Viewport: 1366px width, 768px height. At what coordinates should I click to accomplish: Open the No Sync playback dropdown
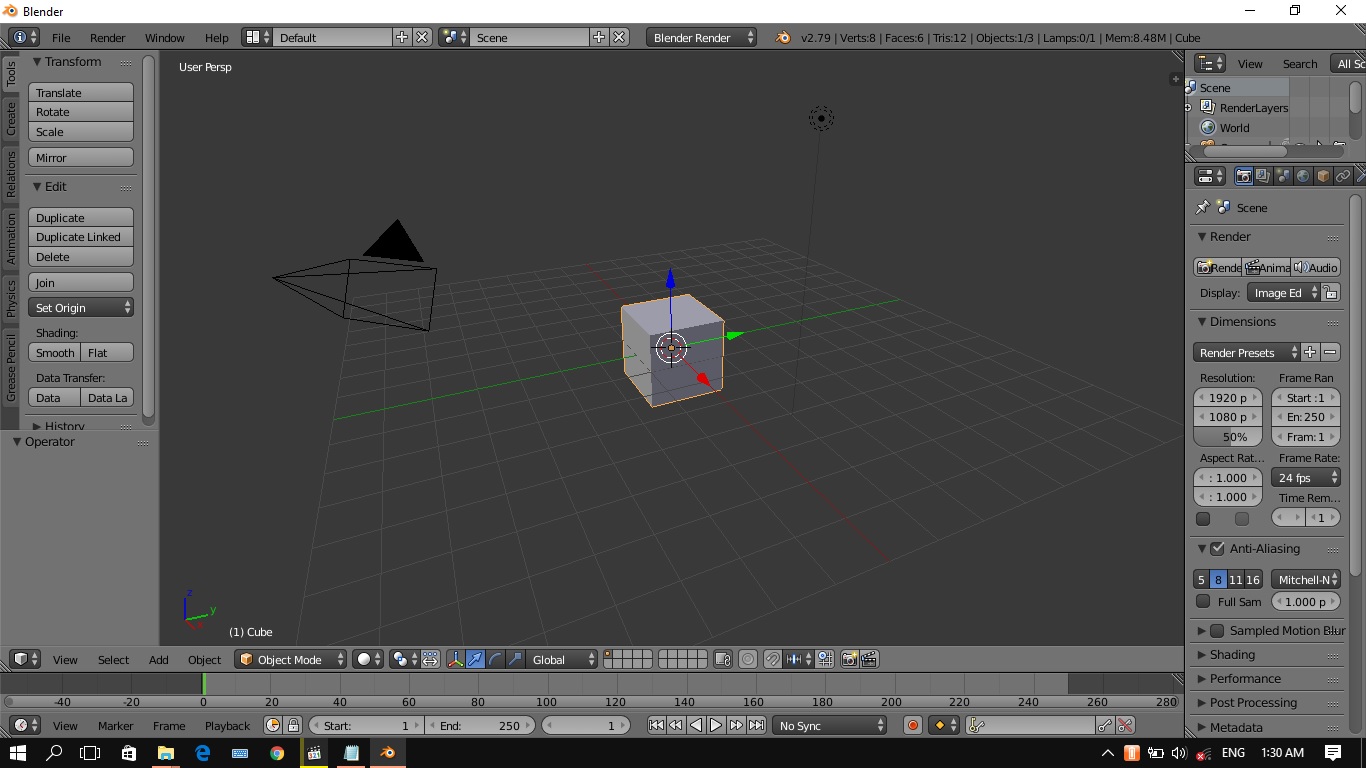tap(829, 725)
